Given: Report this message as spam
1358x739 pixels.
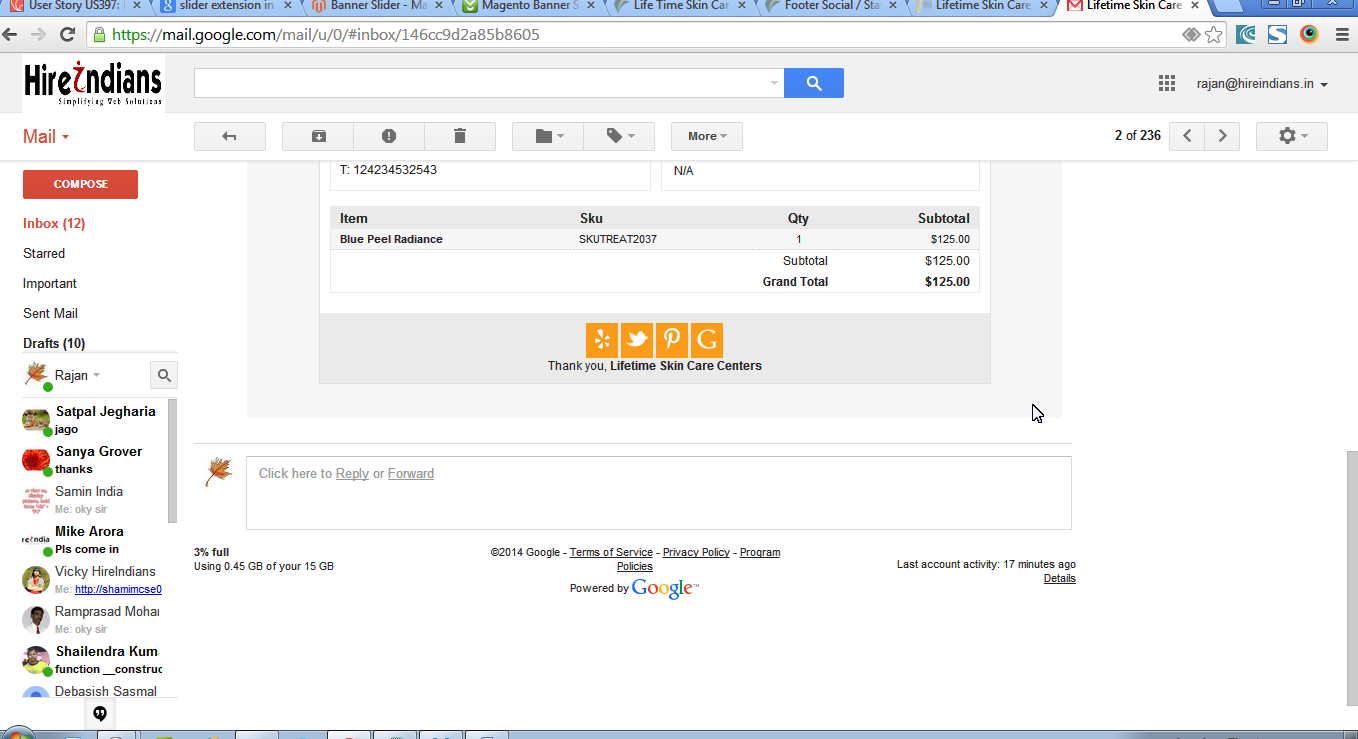Looking at the screenshot, I should (389, 136).
